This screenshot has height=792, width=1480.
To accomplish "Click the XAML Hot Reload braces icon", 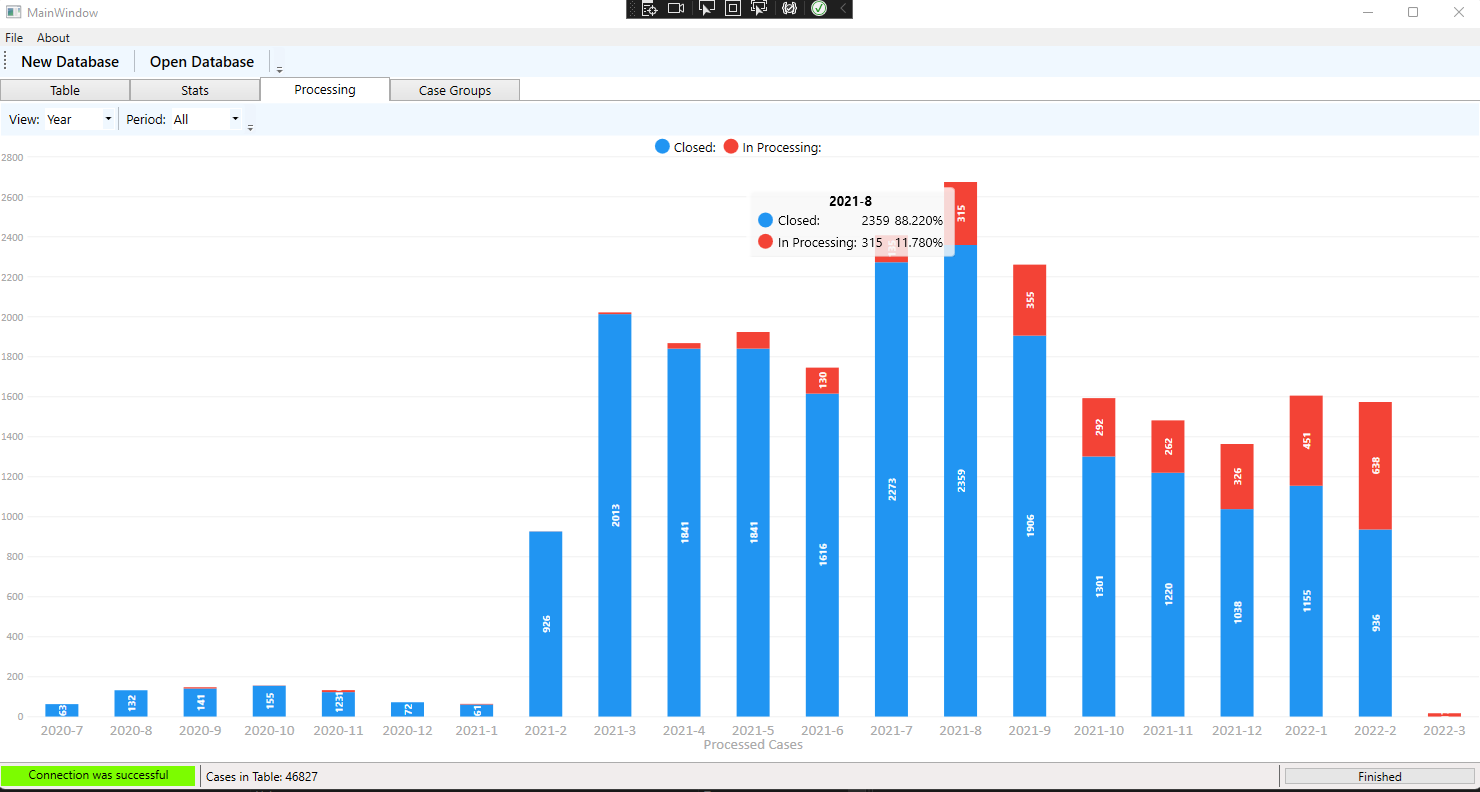I will (x=790, y=9).
